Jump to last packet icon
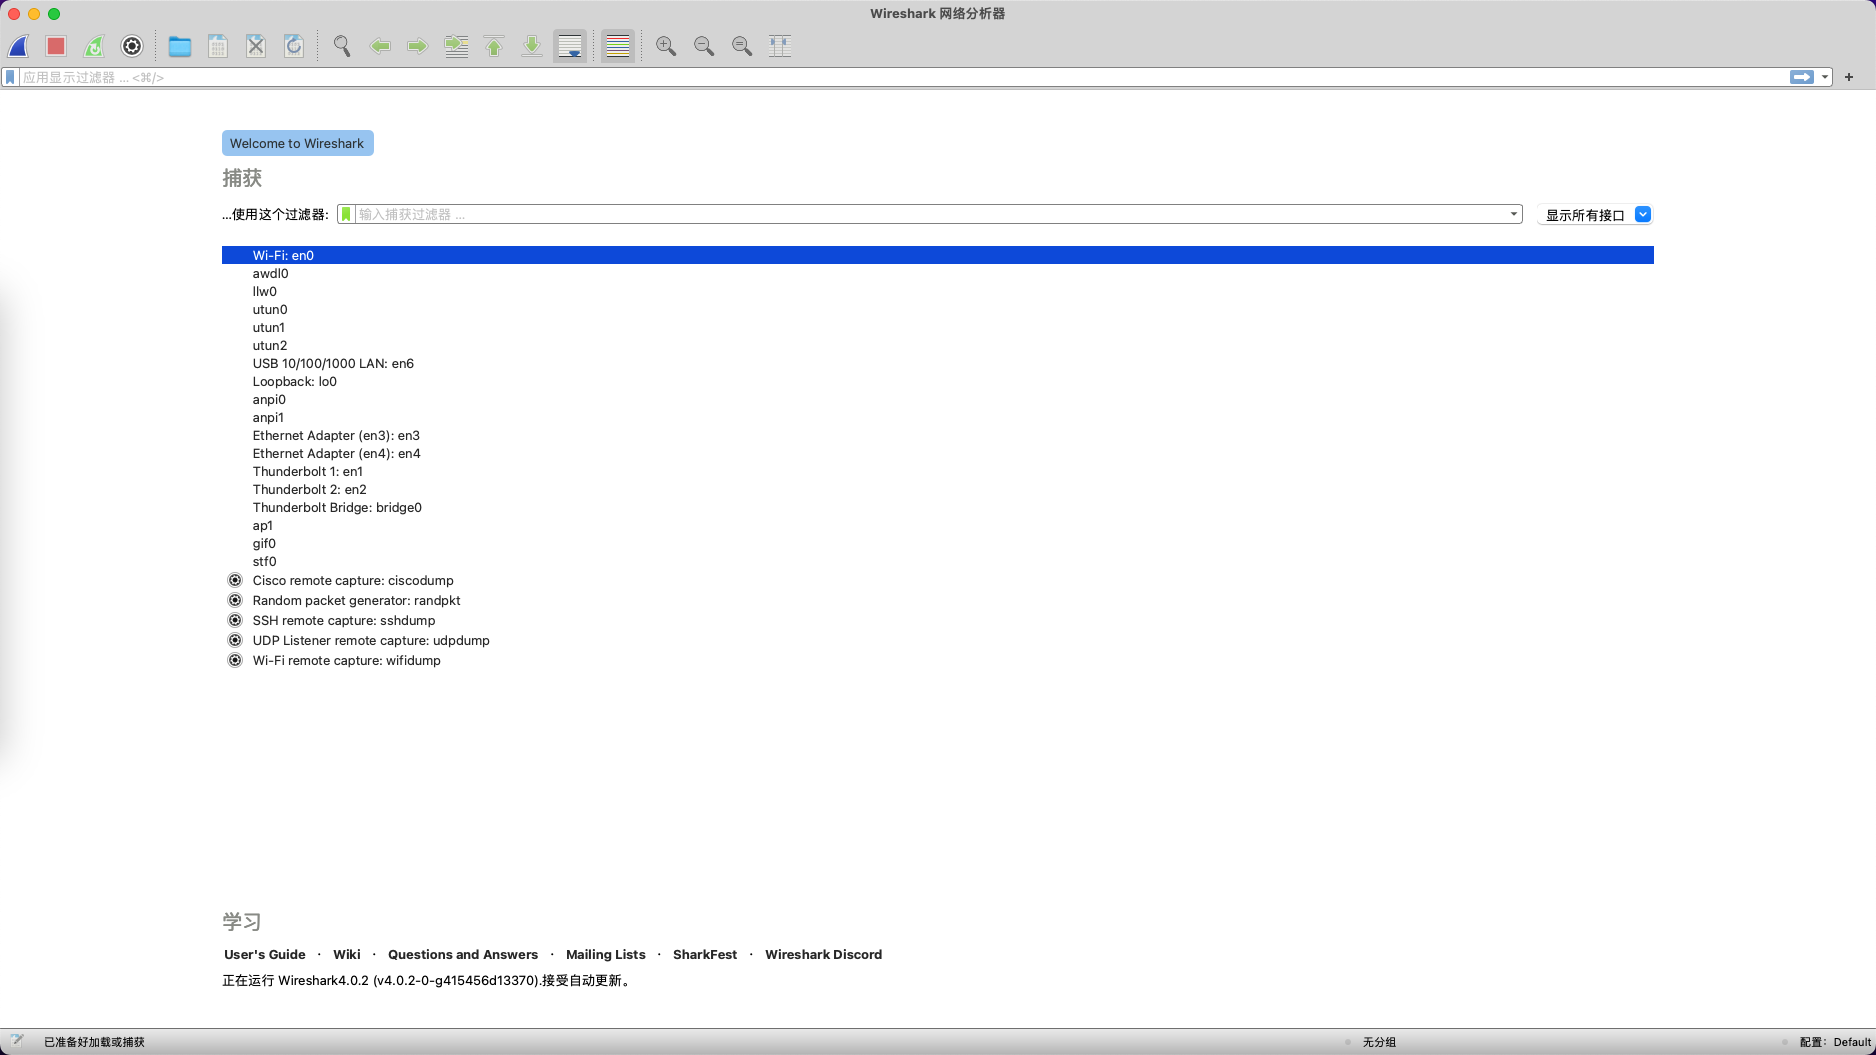 (532, 46)
